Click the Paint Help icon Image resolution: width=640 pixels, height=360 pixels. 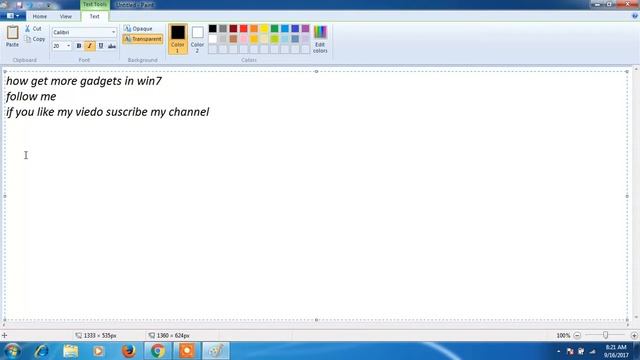point(635,16)
